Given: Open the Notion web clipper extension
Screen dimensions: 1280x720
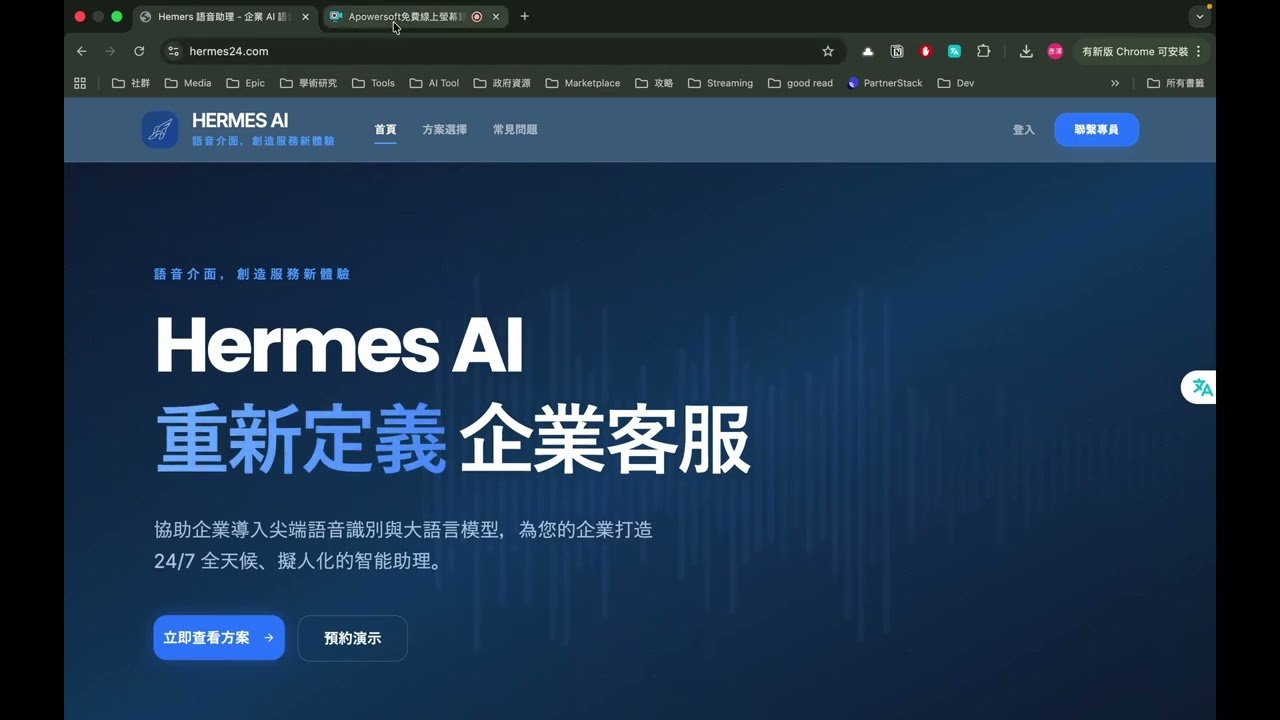Looking at the screenshot, I should 897,51.
